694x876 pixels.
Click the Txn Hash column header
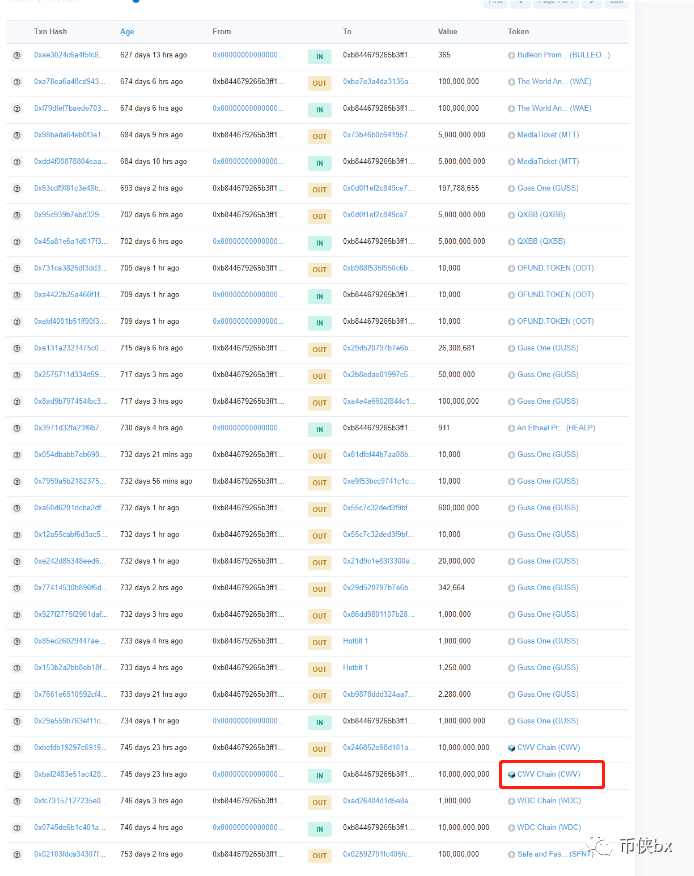point(49,32)
